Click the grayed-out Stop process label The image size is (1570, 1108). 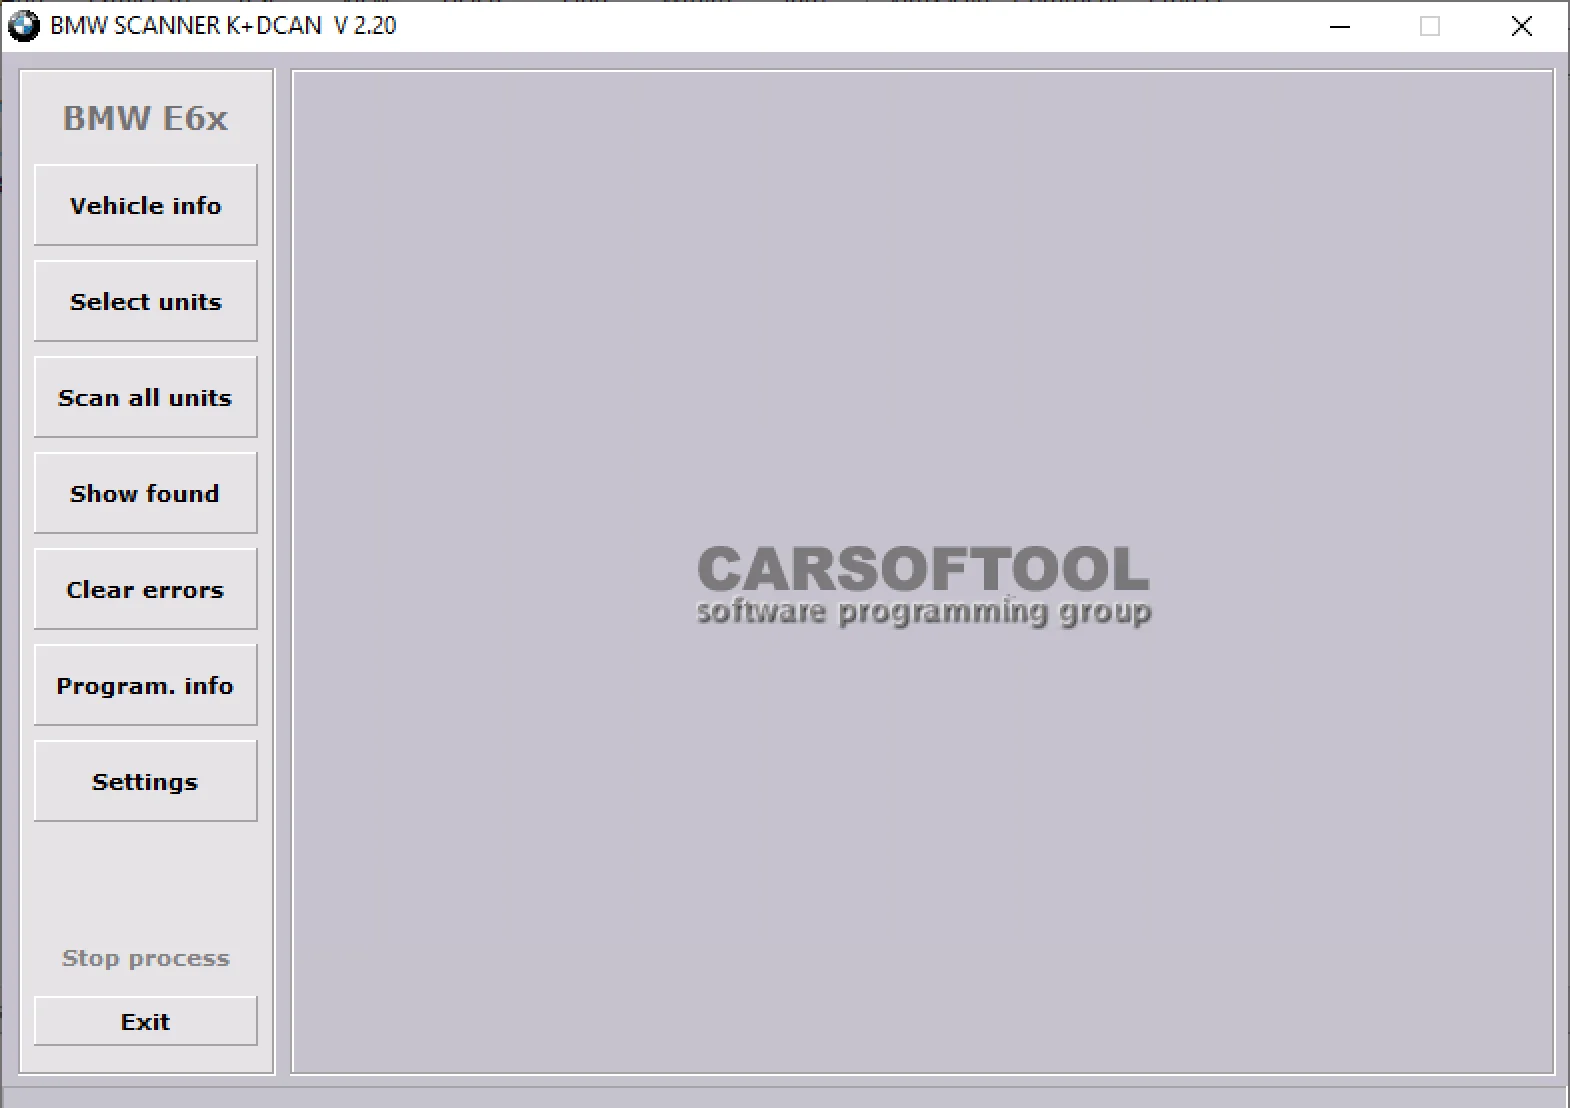point(145,958)
